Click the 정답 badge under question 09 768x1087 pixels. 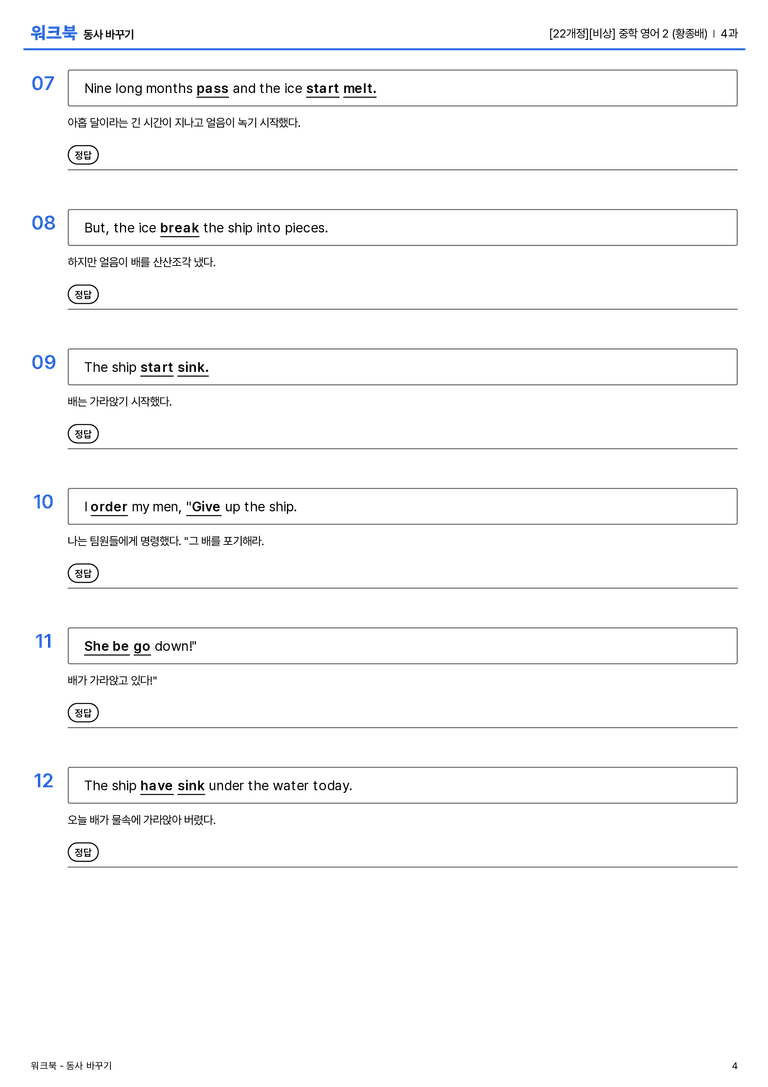pyautogui.click(x=83, y=433)
